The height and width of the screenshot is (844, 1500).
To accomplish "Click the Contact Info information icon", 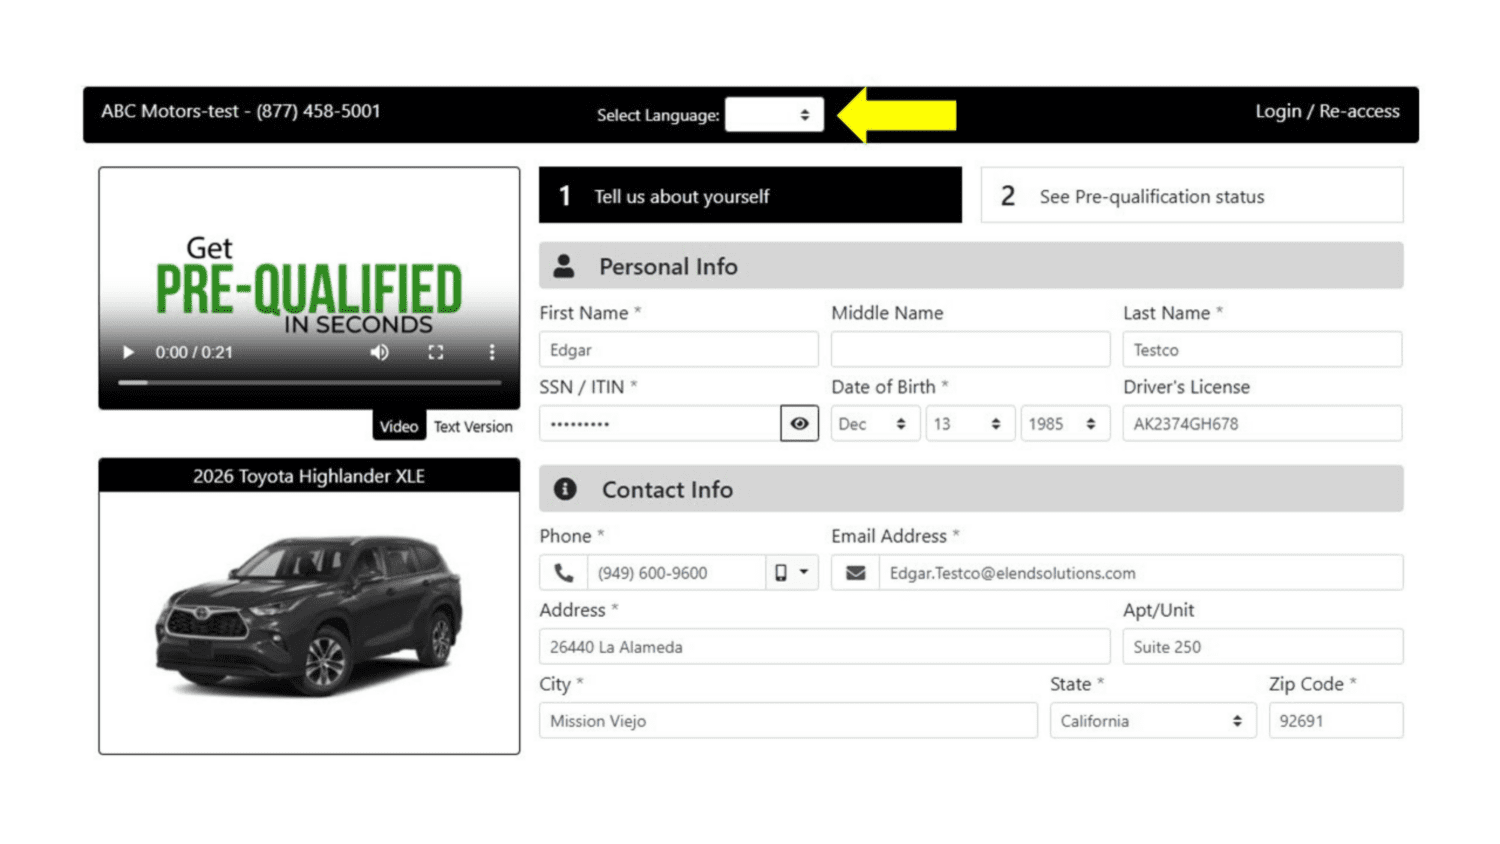I will click(565, 489).
